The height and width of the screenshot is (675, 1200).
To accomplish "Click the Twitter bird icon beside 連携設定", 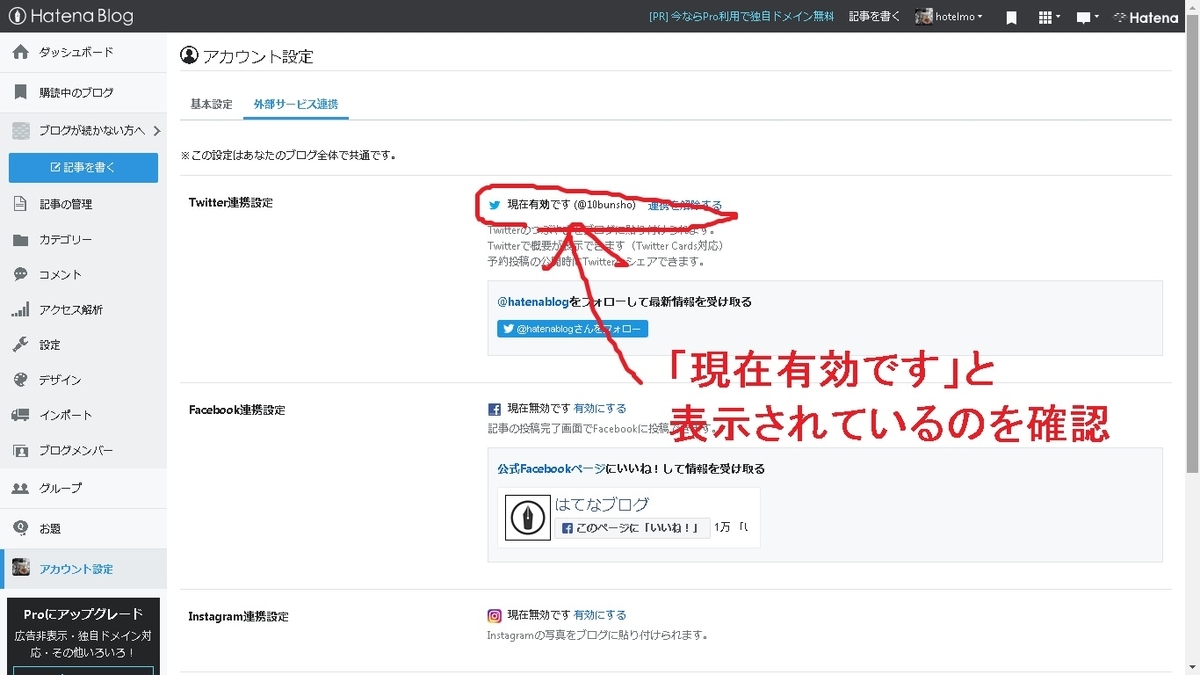I will [x=494, y=204].
